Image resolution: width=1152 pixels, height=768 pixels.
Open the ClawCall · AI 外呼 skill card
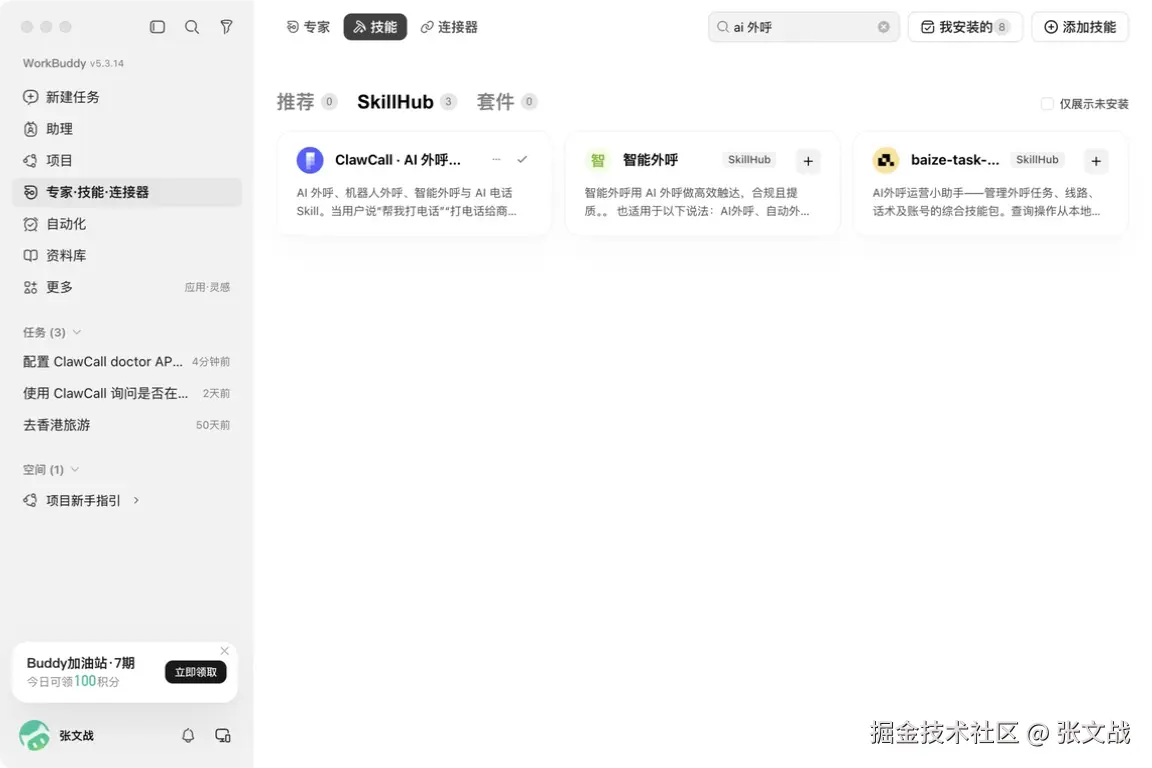click(414, 183)
